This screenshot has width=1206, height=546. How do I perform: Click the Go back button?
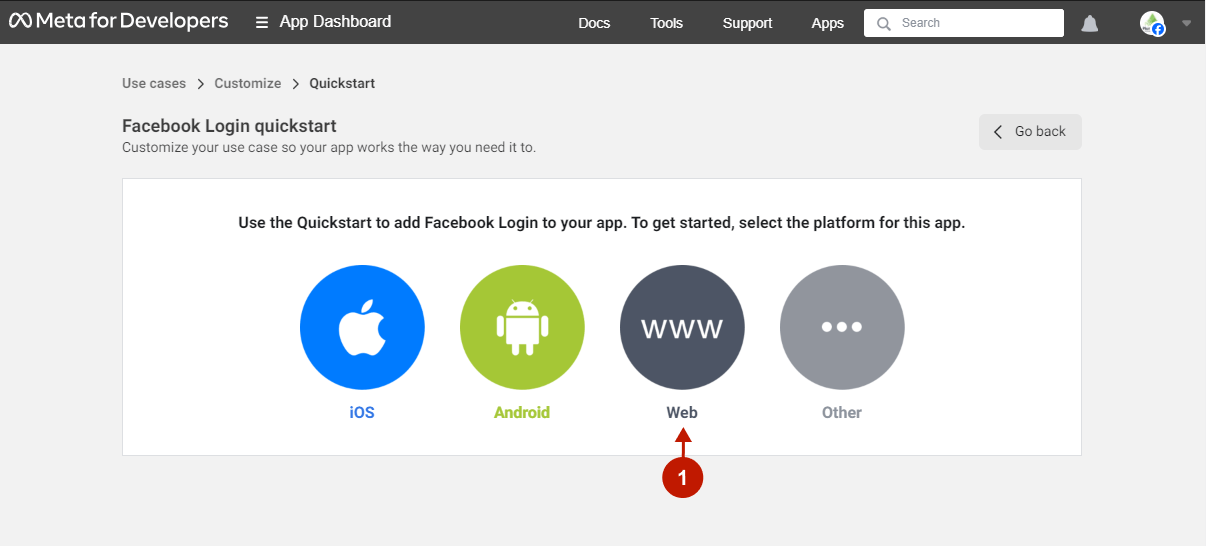pyautogui.click(x=1030, y=132)
